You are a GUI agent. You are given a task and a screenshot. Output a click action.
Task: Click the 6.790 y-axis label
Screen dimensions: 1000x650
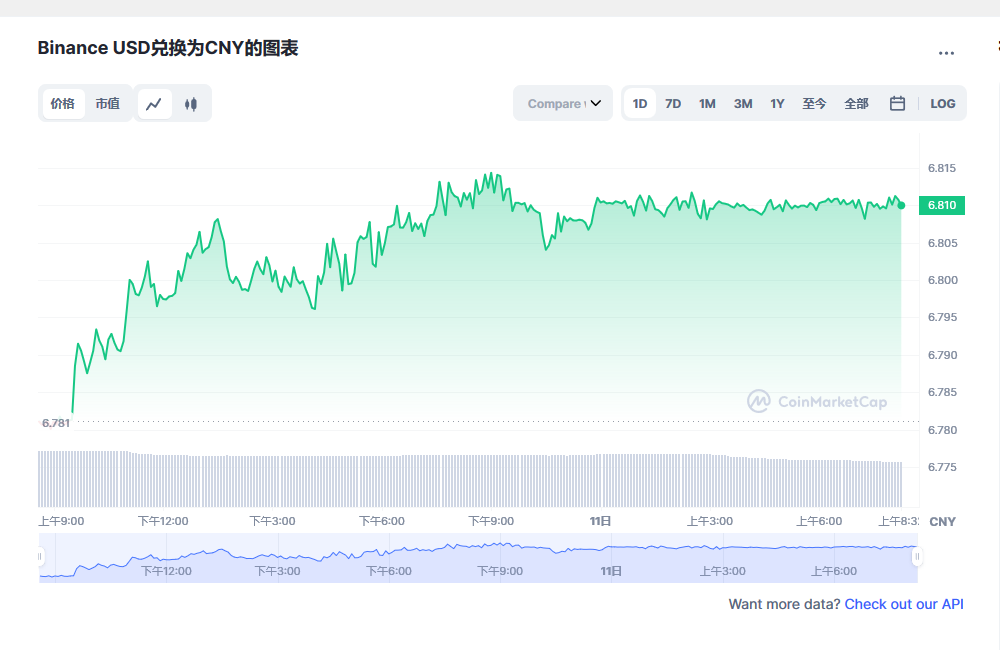943,355
